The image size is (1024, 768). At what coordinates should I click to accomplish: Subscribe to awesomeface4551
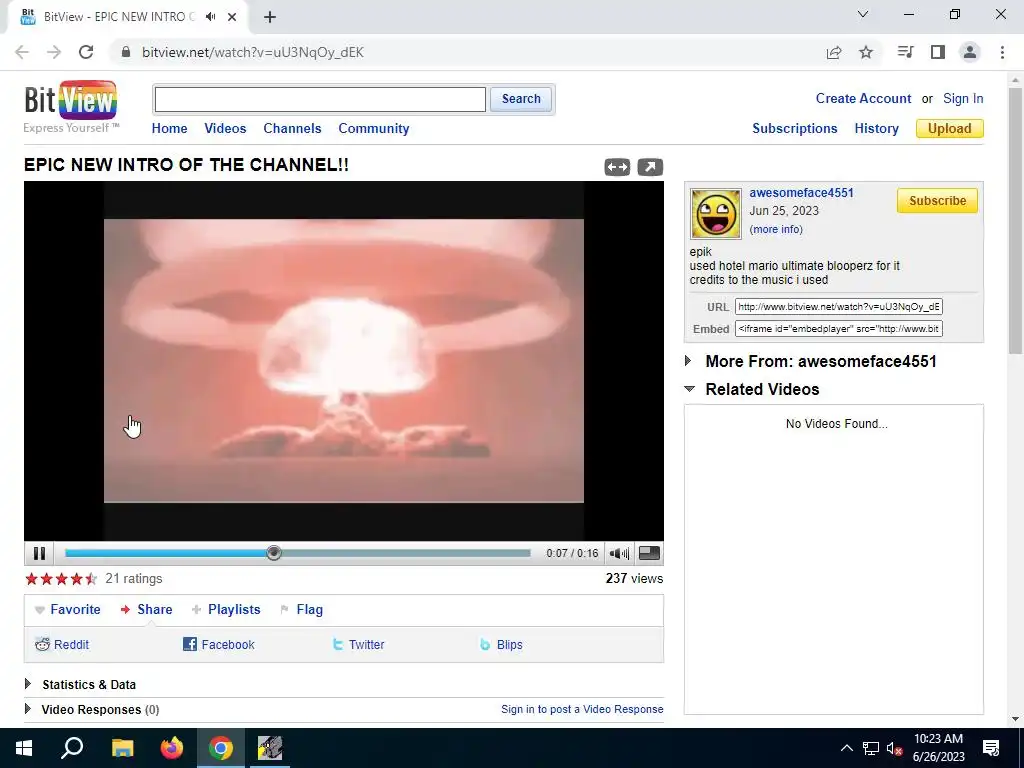pos(937,200)
